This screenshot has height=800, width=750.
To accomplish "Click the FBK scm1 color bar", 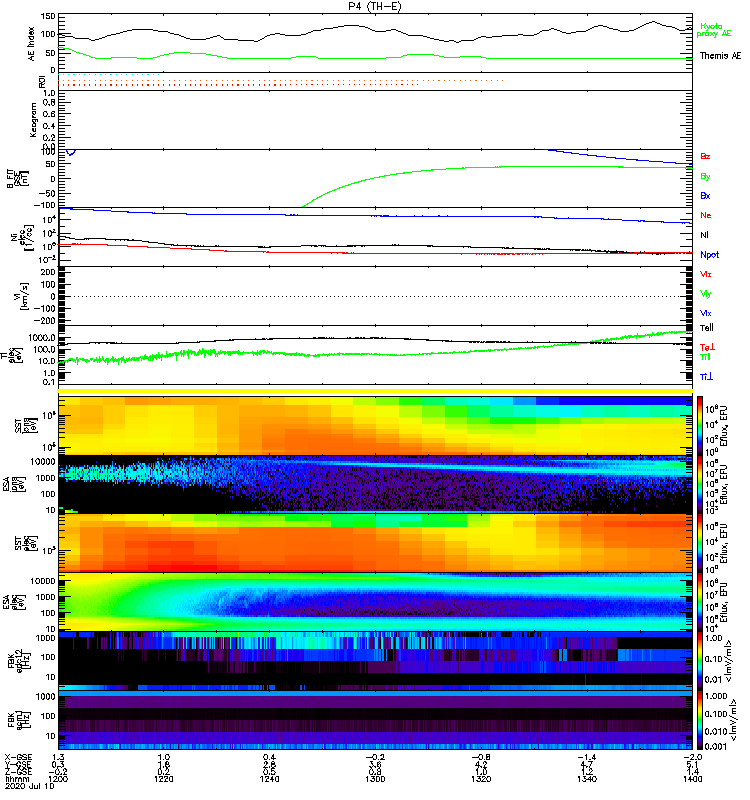I will pyautogui.click(x=699, y=720).
